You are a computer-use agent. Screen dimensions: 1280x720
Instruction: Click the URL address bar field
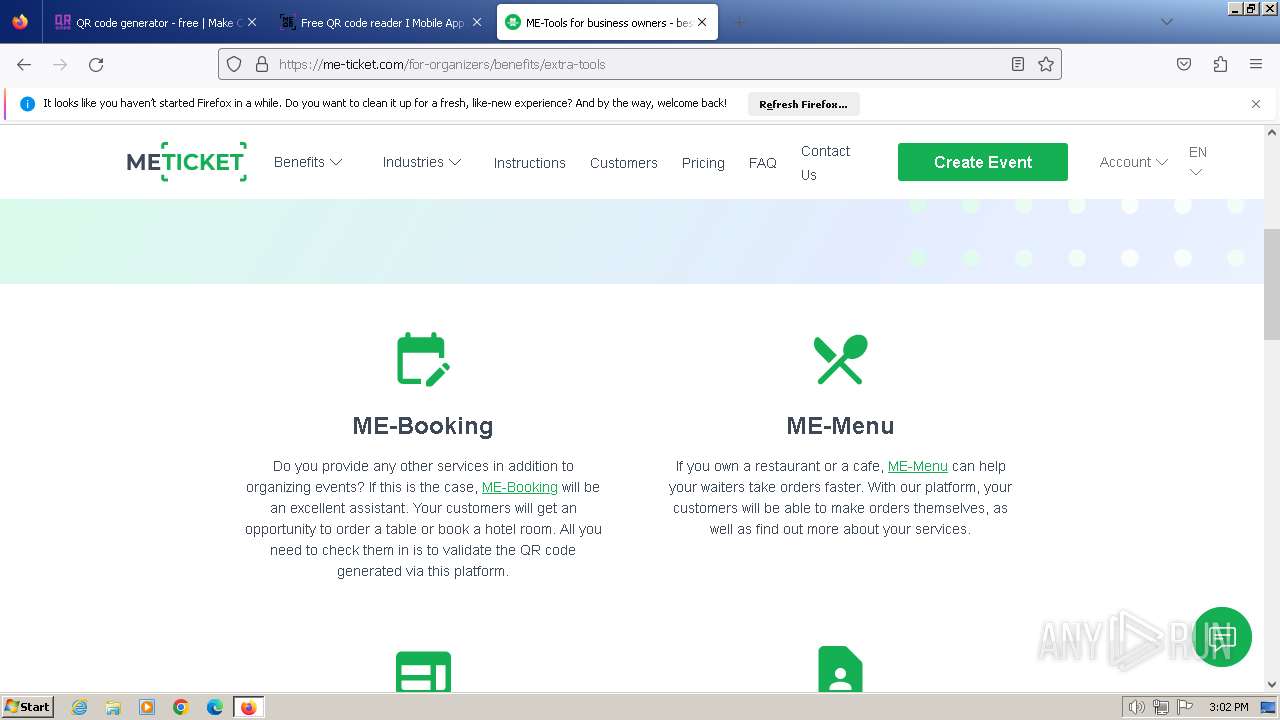coord(640,64)
